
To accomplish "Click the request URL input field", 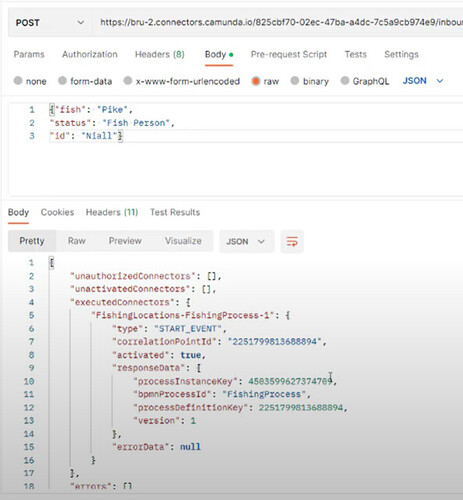I will click(279, 23).
